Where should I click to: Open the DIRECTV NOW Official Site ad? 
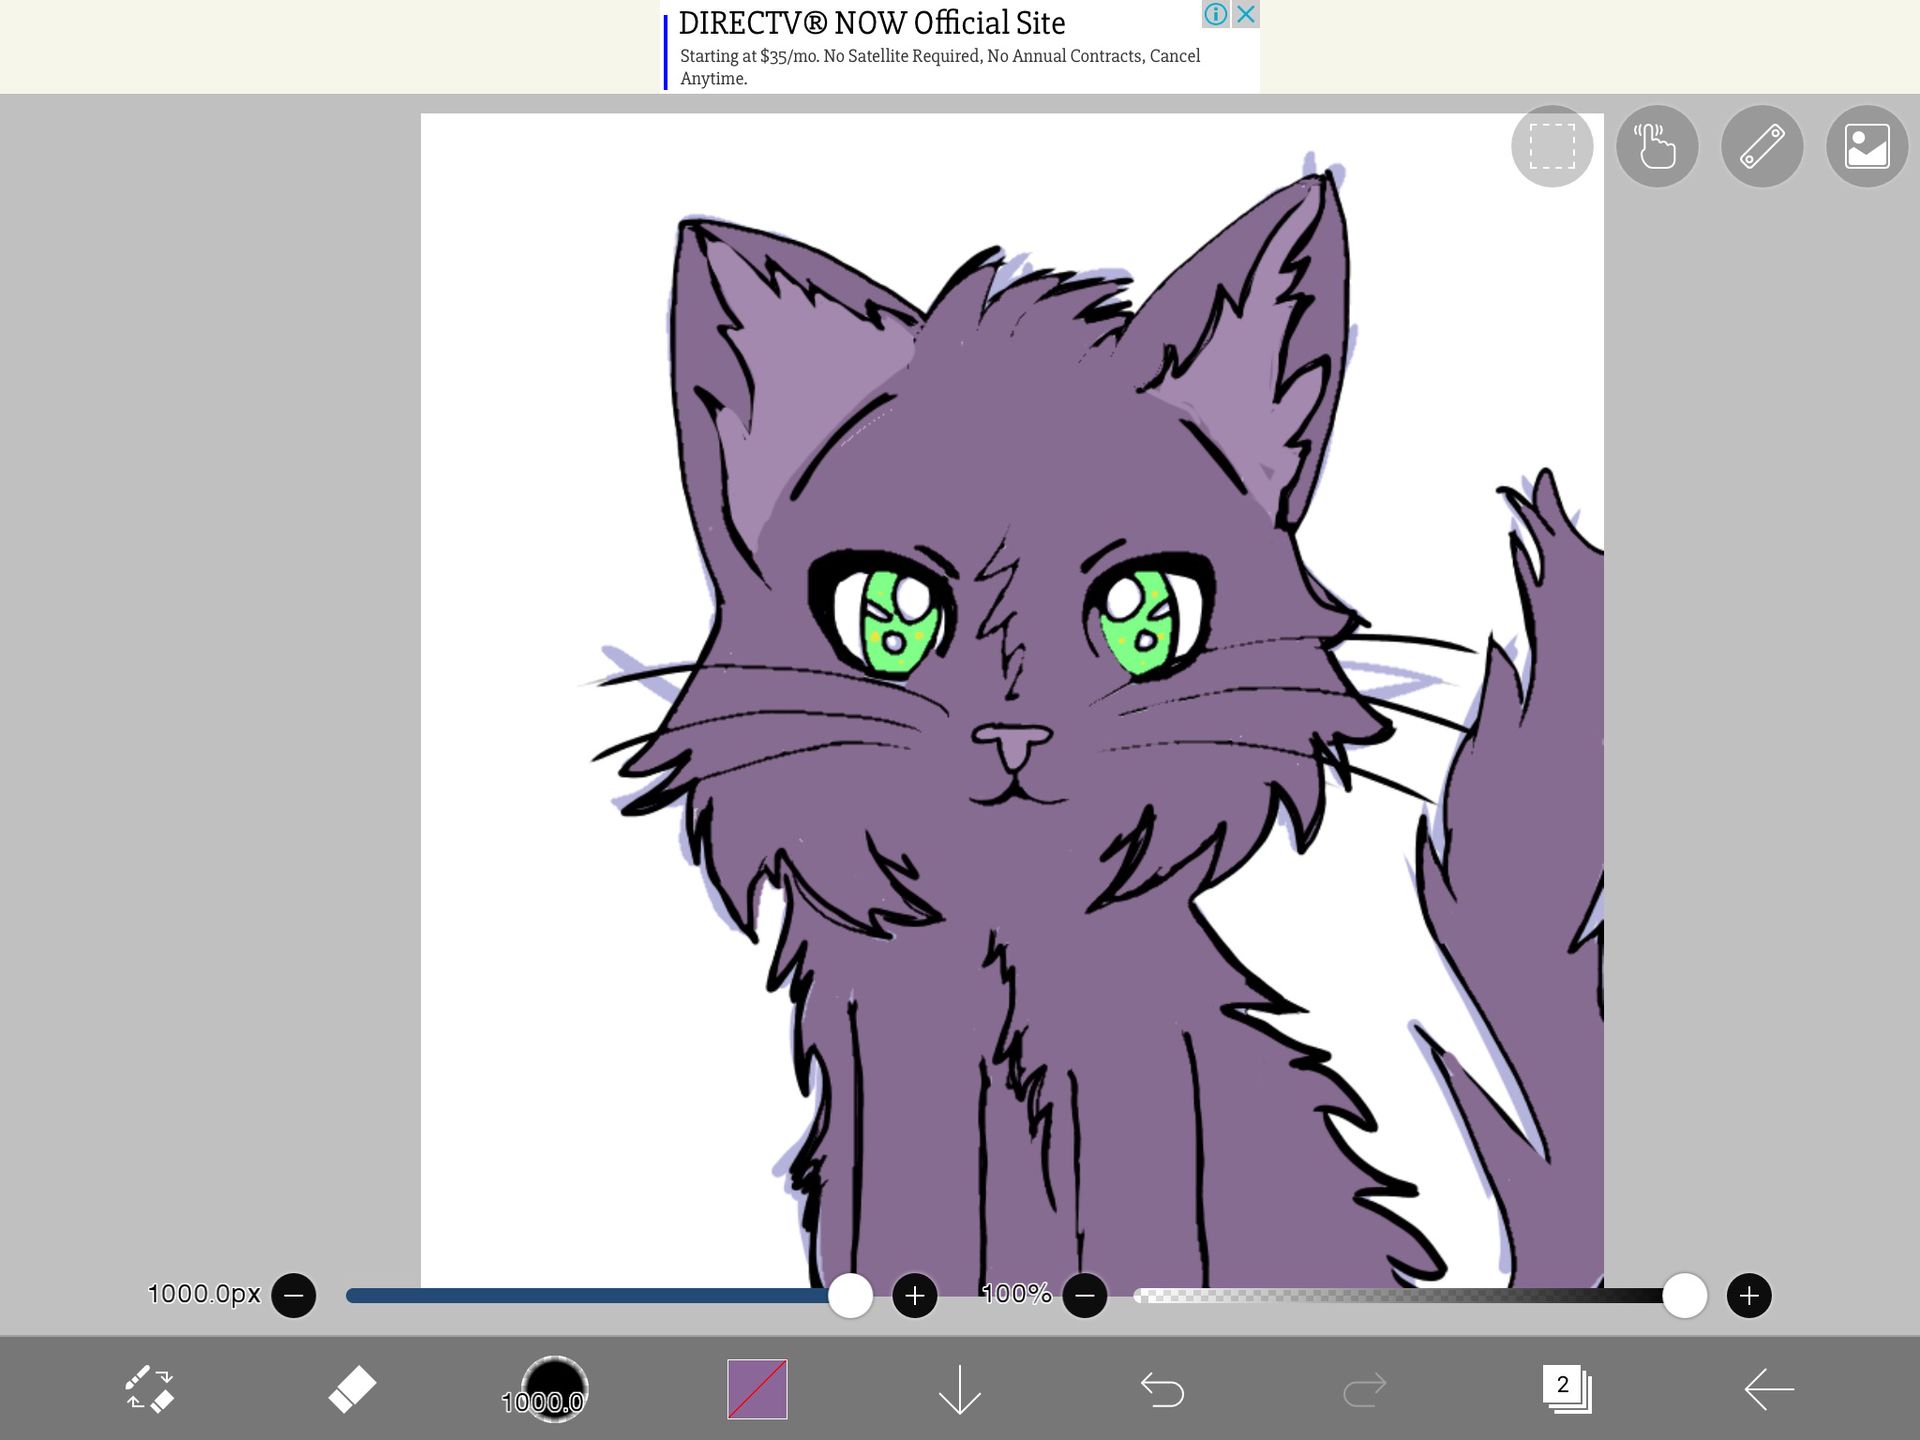tap(872, 22)
